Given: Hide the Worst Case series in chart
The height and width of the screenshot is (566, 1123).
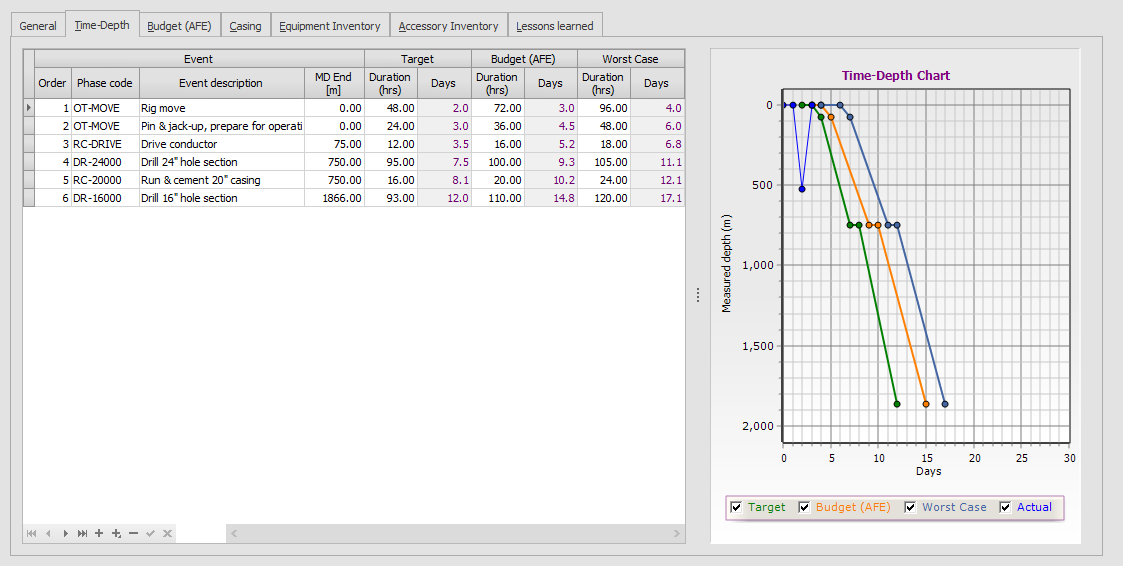Looking at the screenshot, I should (x=910, y=507).
